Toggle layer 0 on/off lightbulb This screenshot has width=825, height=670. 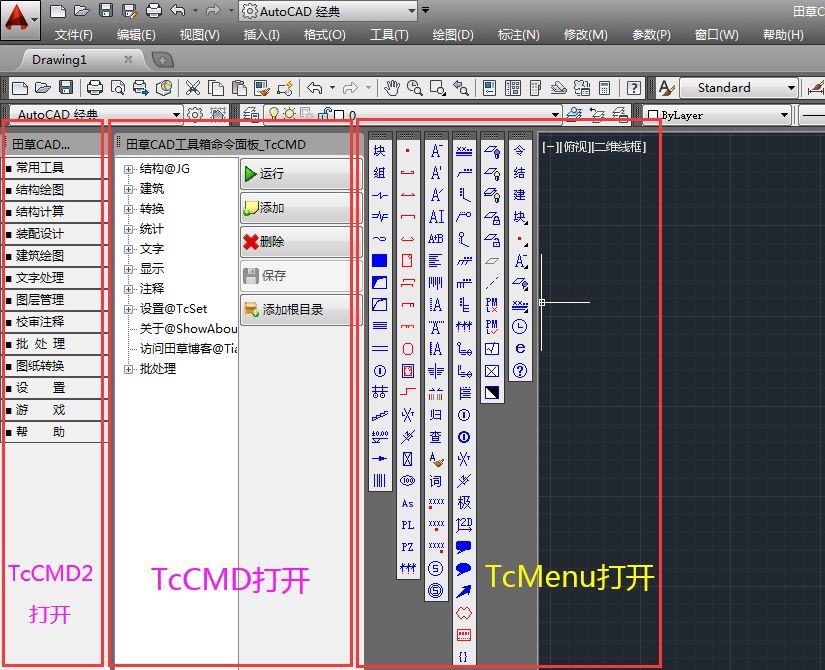[x=274, y=114]
